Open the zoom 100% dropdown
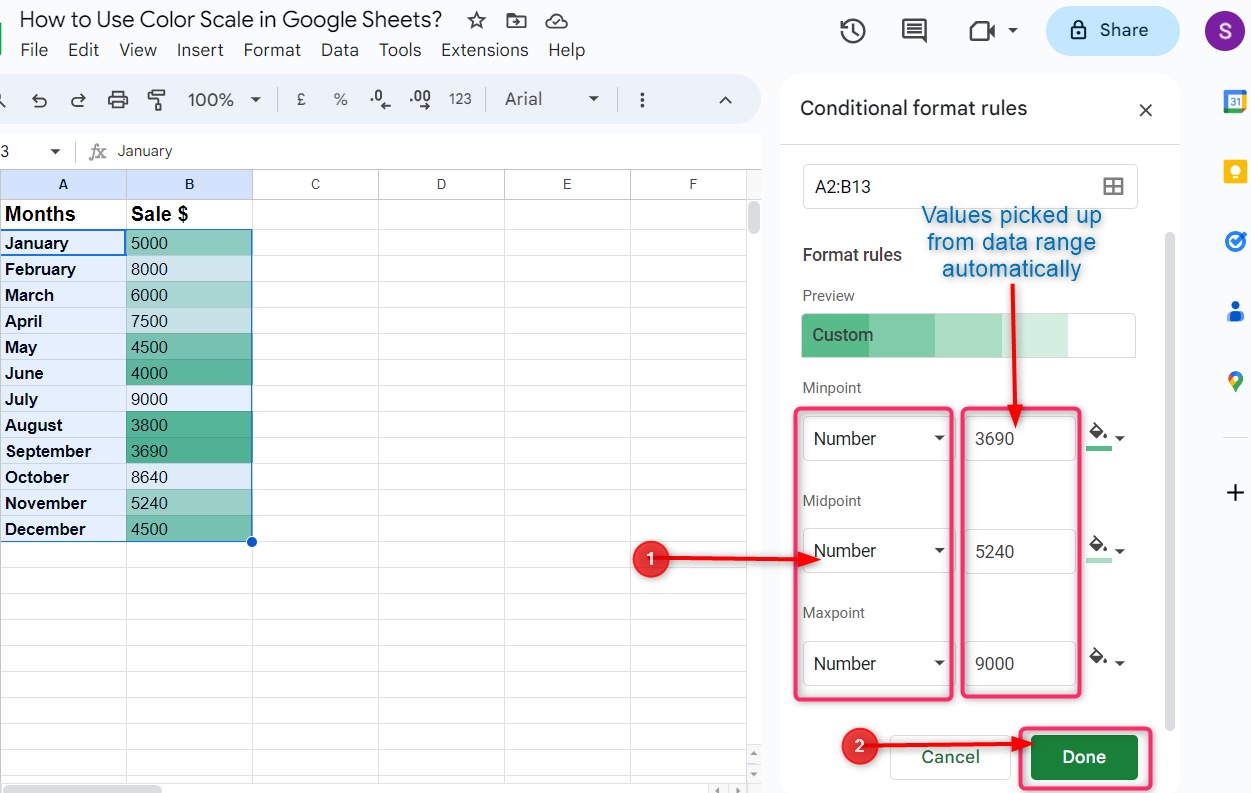Screen dimensions: 1251x793 point(224,99)
